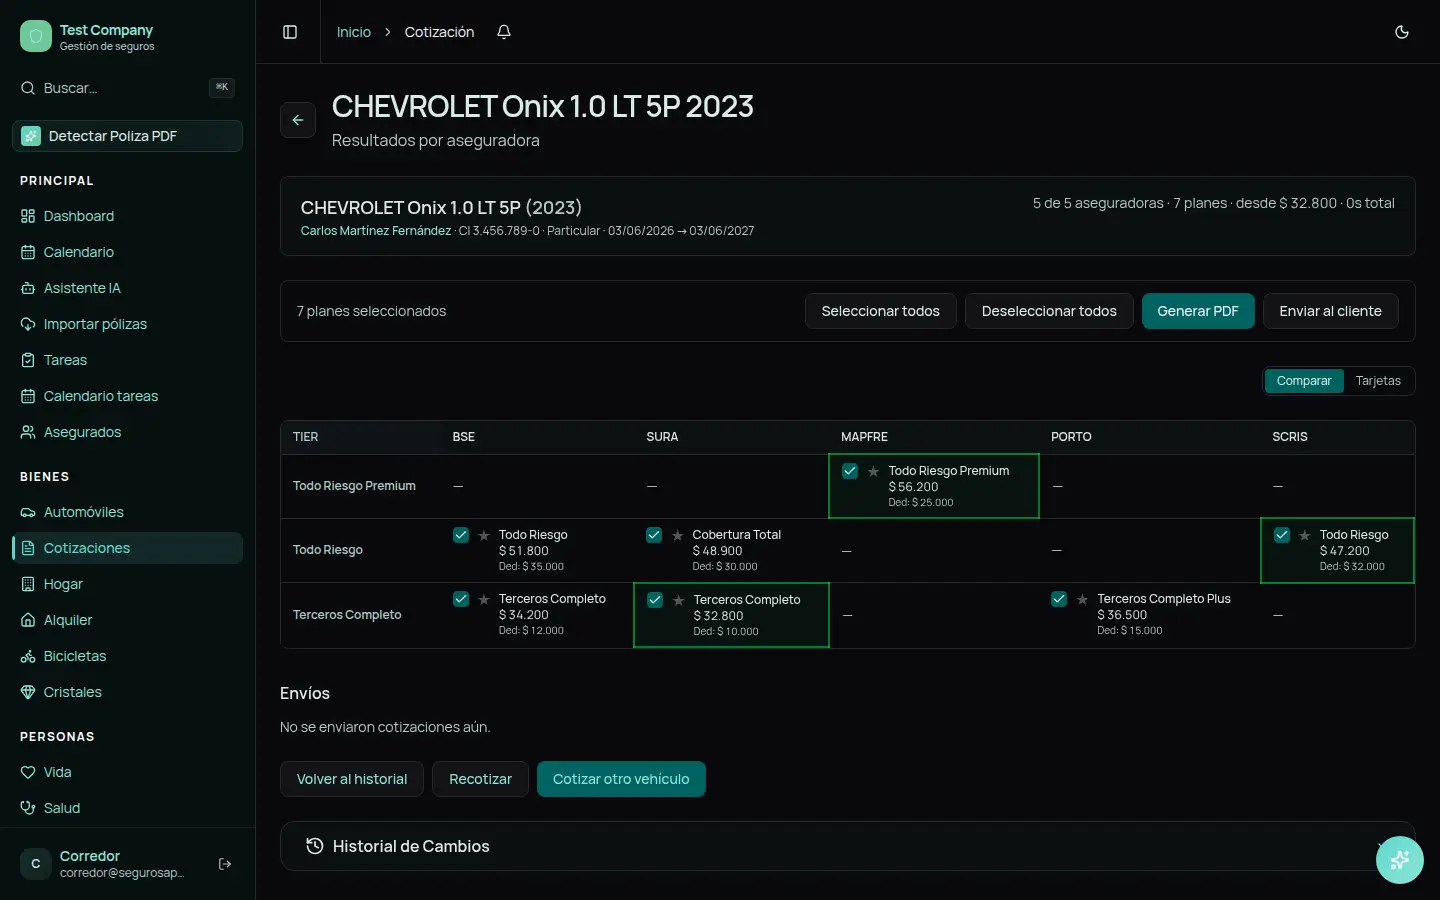Open Alquiler in the sidebar
This screenshot has width=1440, height=900.
click(x=127, y=620)
